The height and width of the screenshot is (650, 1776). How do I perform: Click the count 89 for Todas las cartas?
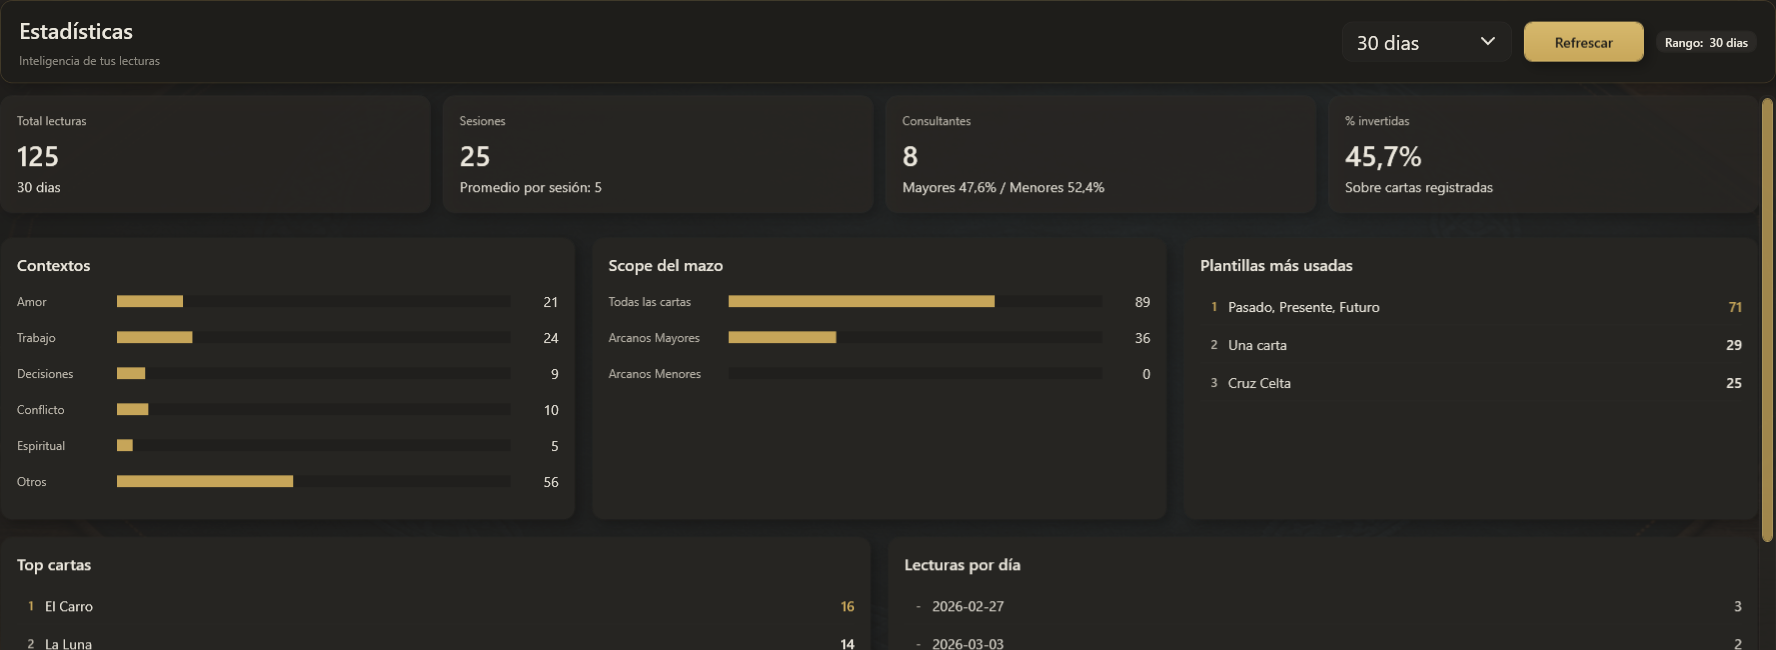(x=1142, y=302)
